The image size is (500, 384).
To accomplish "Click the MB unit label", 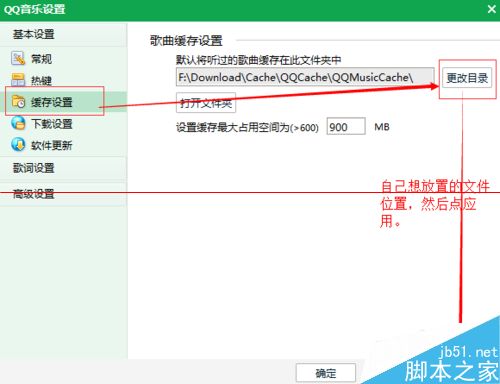I will click(382, 127).
